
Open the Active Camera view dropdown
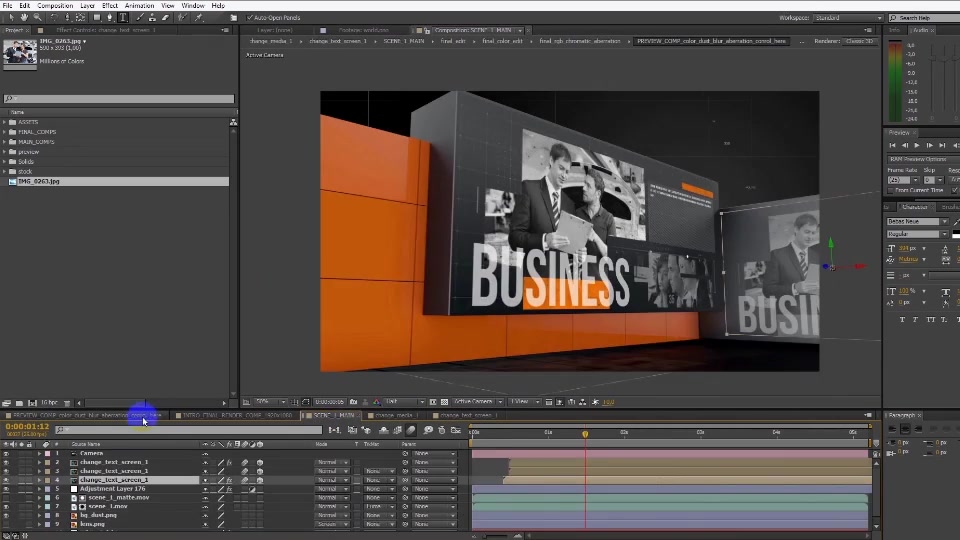478,402
